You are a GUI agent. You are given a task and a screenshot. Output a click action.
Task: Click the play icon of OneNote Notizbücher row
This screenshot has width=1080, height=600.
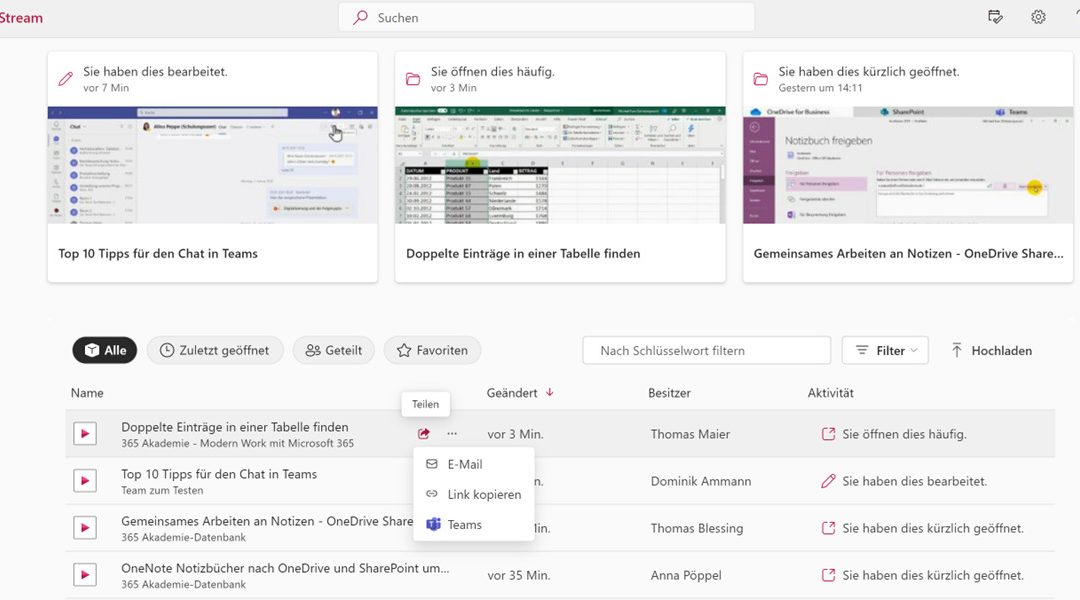tap(85, 575)
